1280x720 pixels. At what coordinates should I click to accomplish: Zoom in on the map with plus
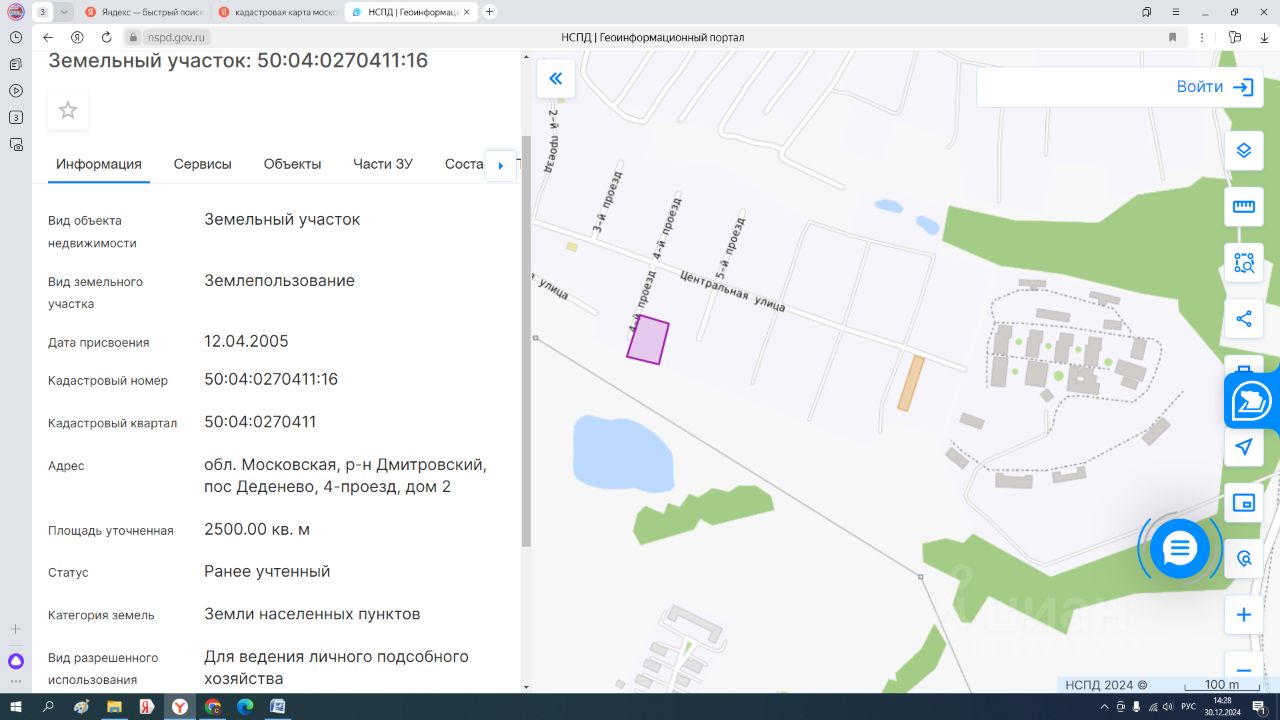(1244, 615)
